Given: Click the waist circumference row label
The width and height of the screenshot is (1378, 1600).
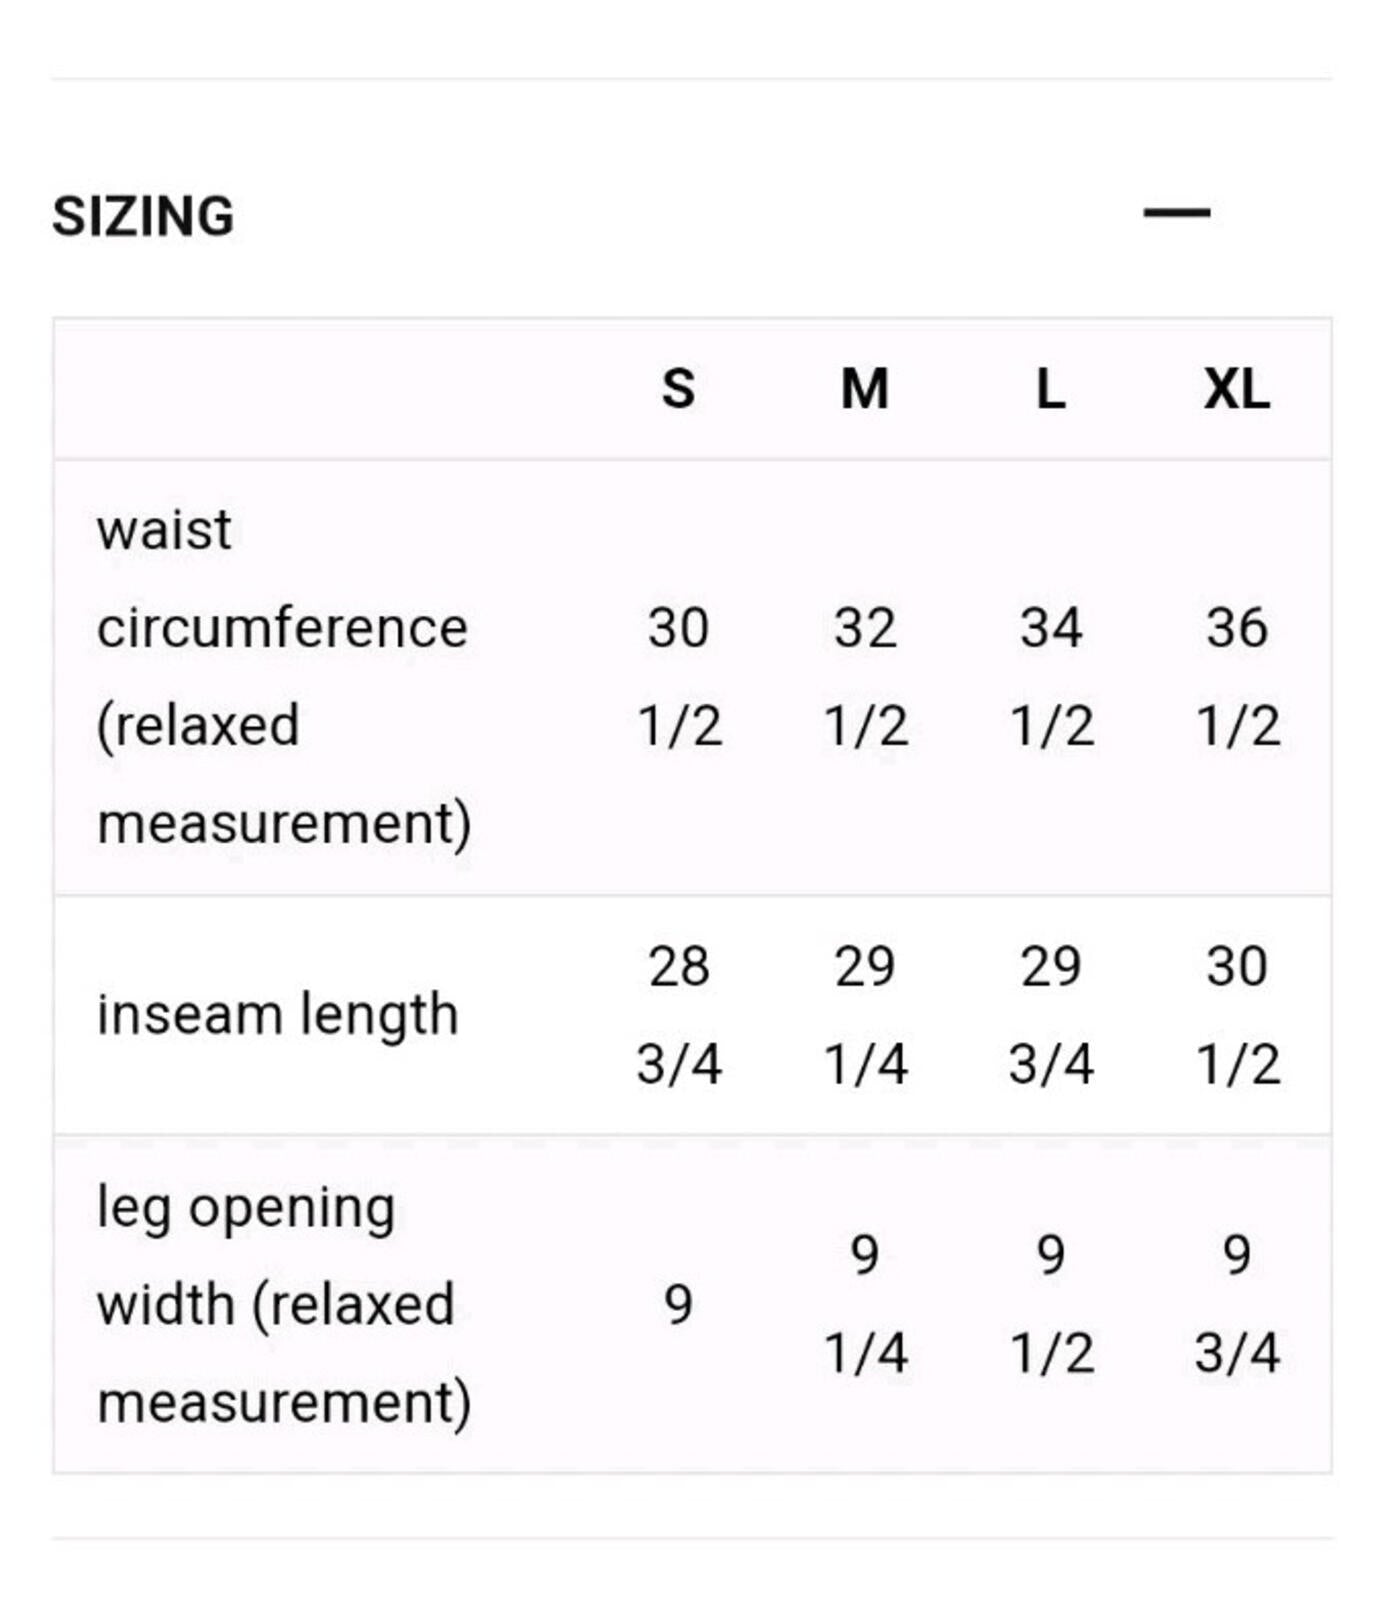Looking at the screenshot, I should [x=283, y=676].
